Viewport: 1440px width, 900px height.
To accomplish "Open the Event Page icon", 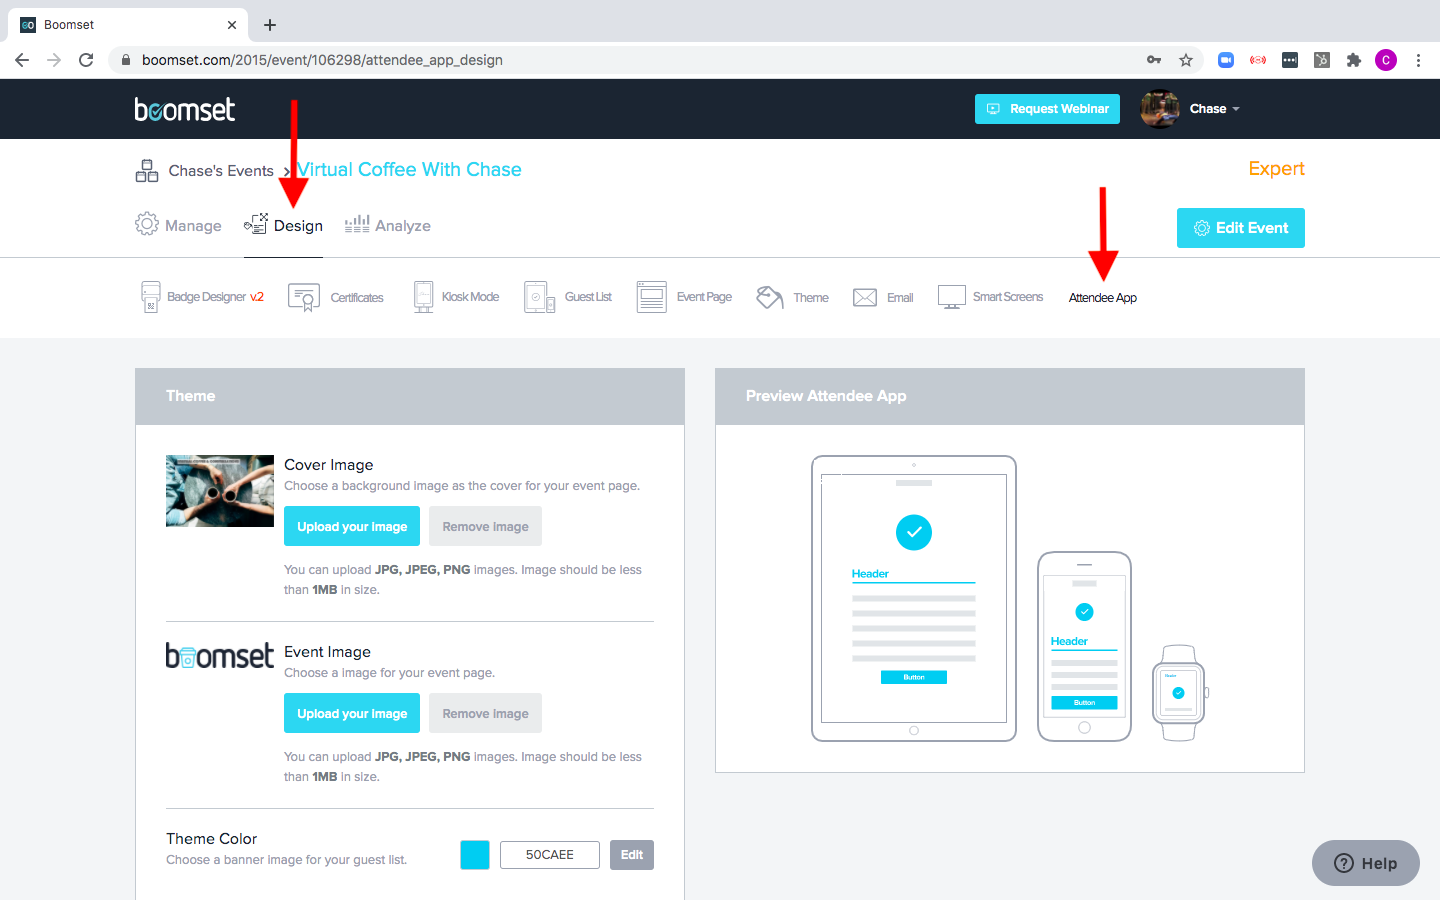I will tap(652, 297).
